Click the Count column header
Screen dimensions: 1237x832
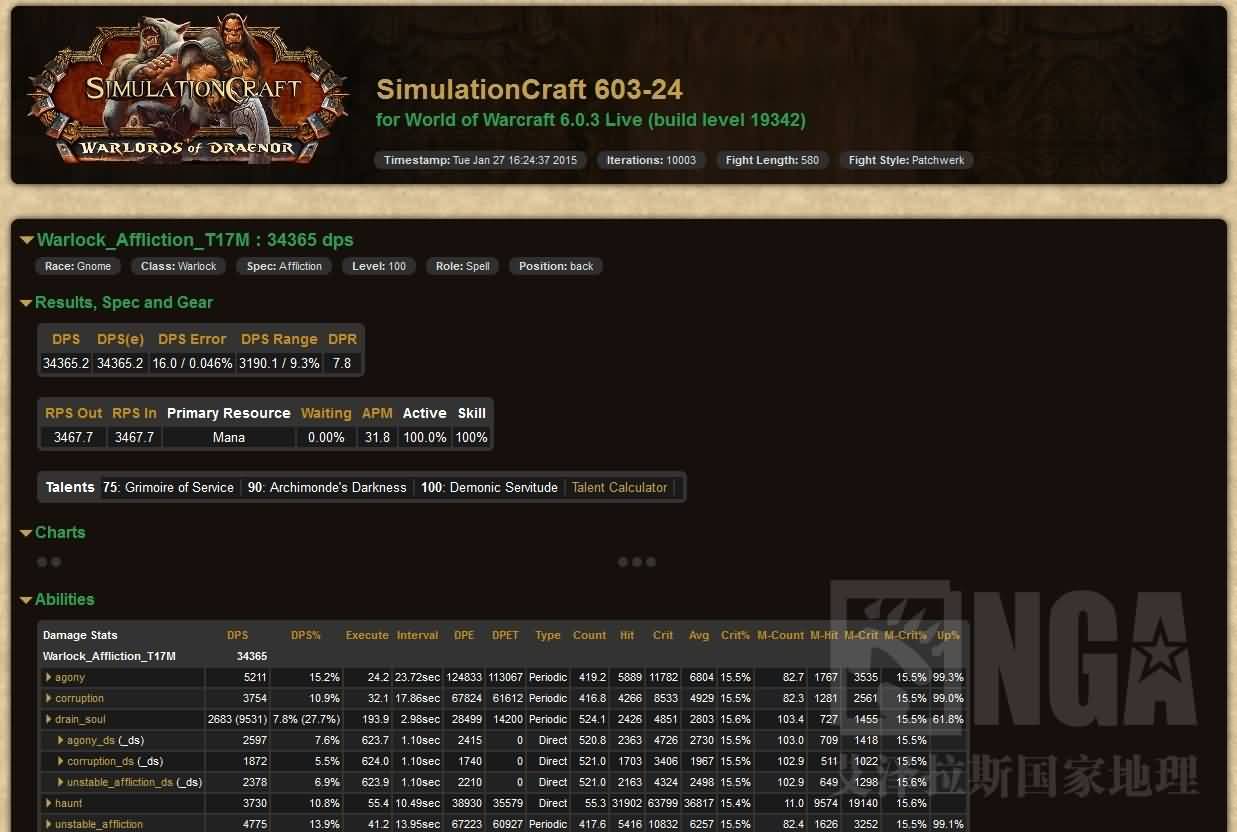pos(589,635)
